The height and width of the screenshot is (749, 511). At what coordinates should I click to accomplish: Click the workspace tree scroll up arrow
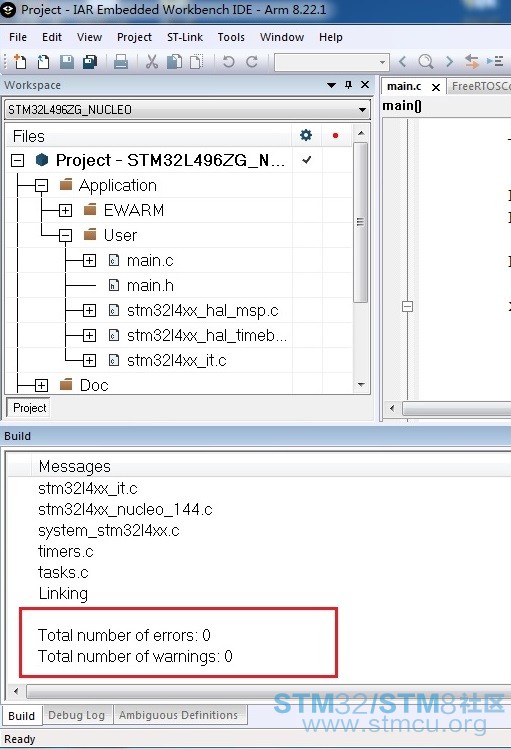[361, 133]
